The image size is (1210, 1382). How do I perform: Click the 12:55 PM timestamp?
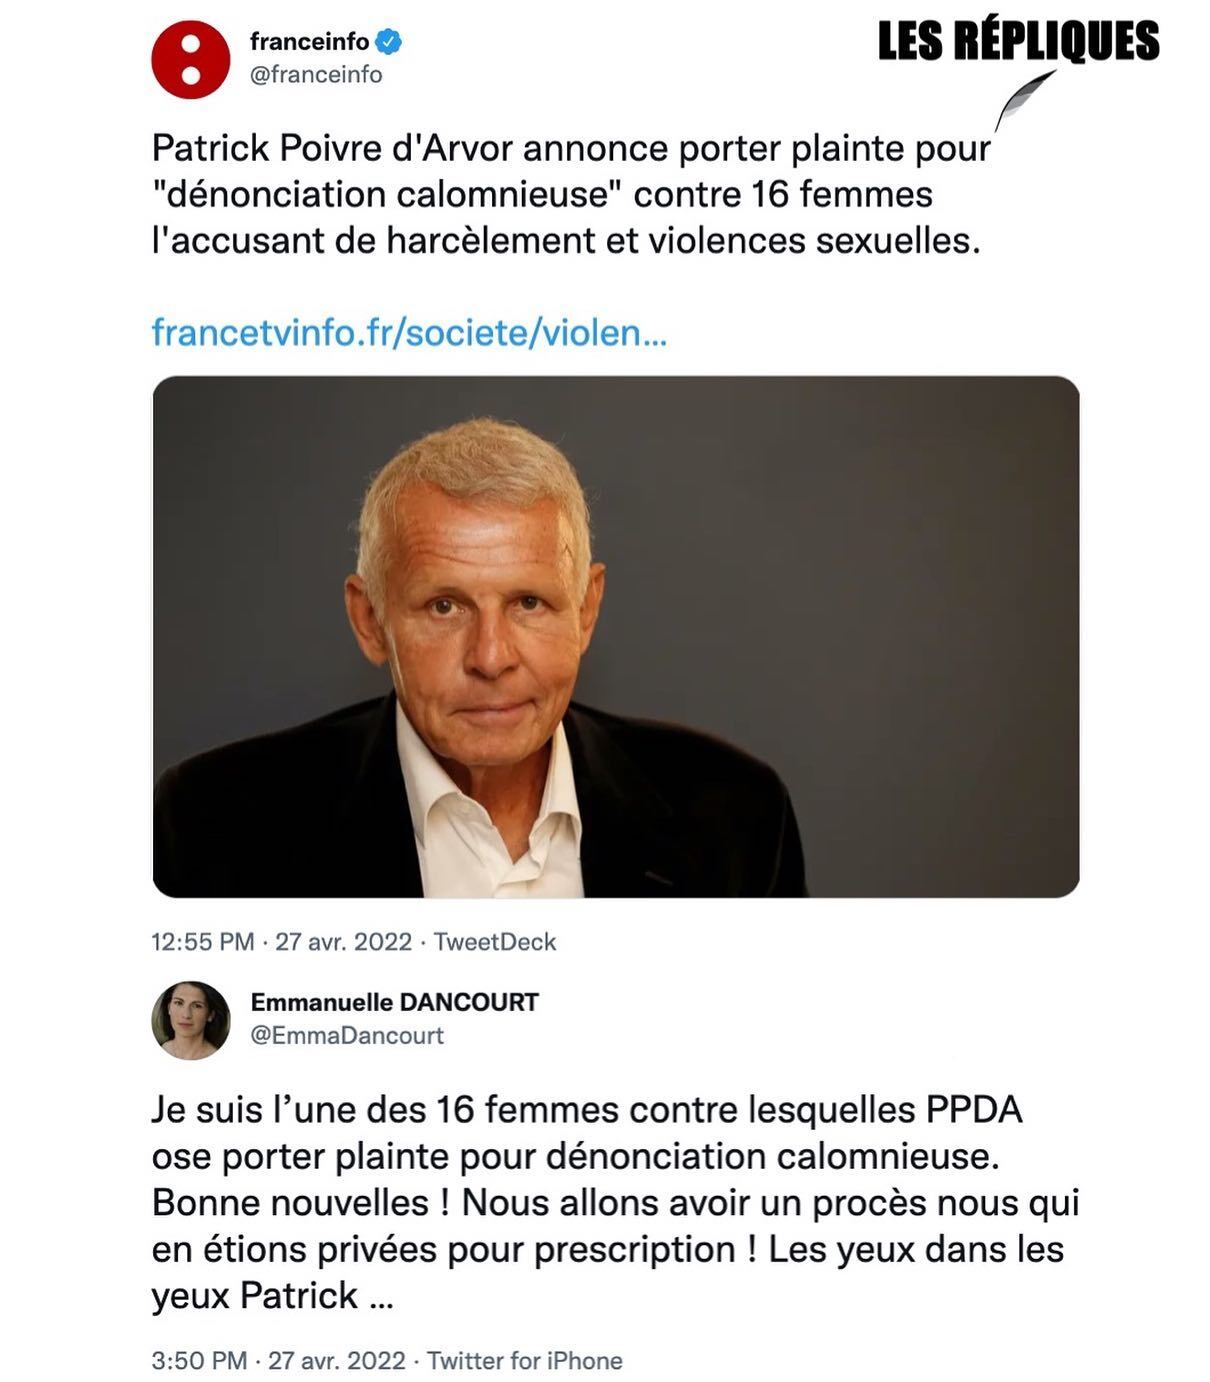[x=203, y=942]
